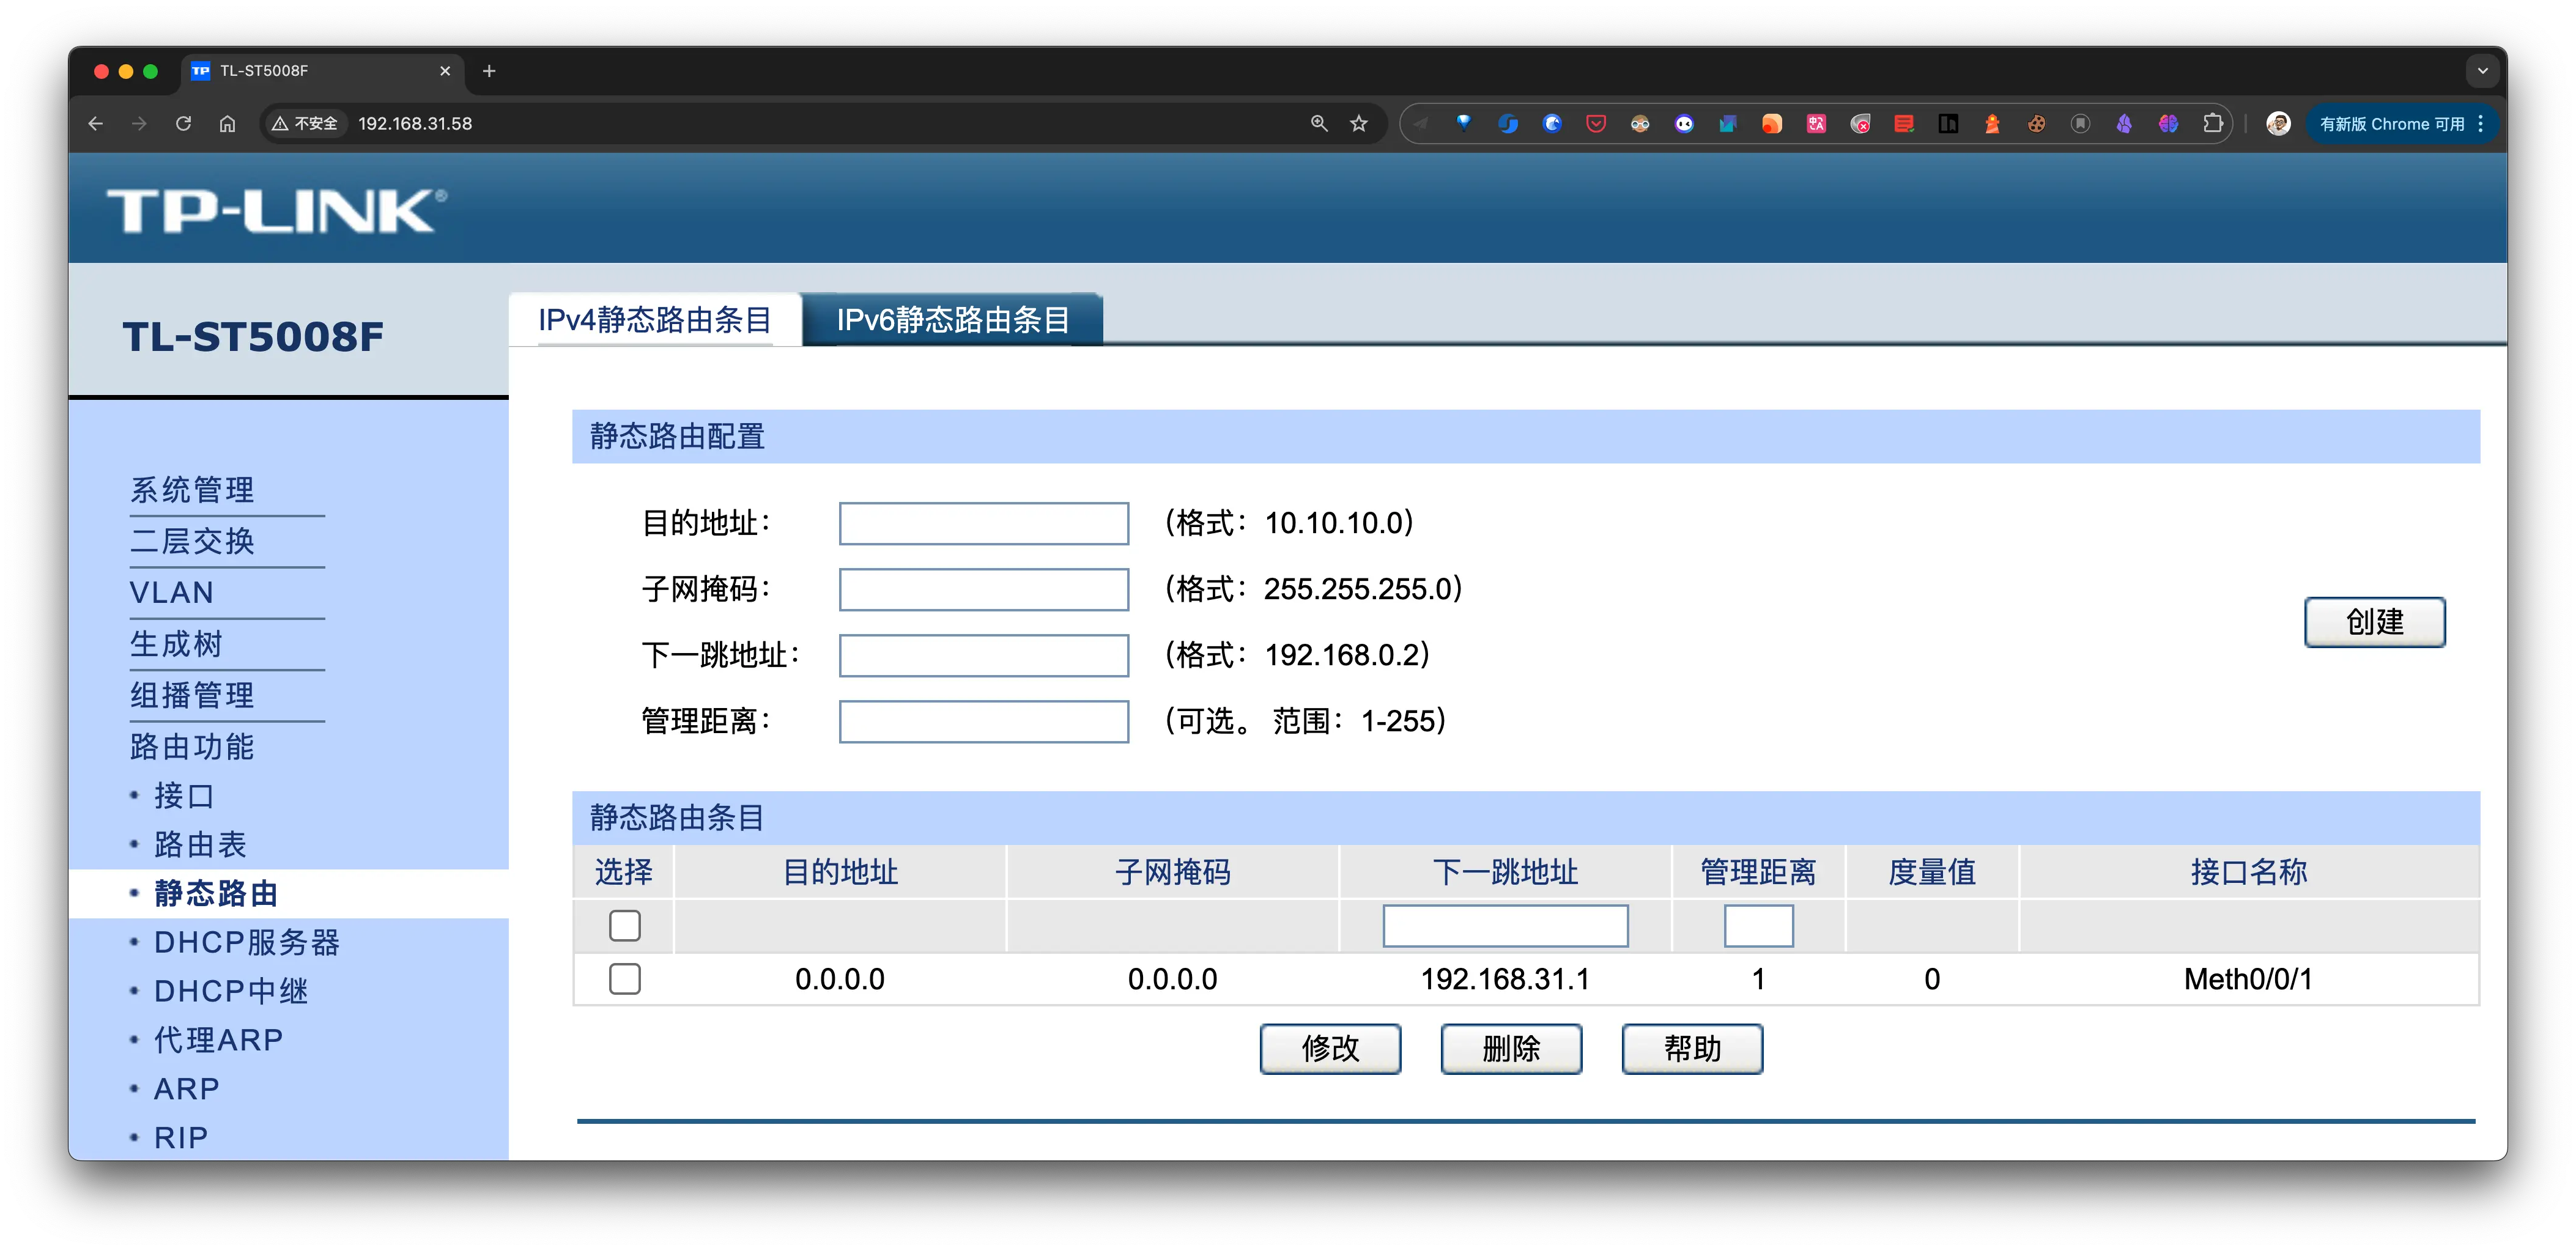Bookmark the page with the star icon
This screenshot has height=1251, width=2576.
[1358, 123]
